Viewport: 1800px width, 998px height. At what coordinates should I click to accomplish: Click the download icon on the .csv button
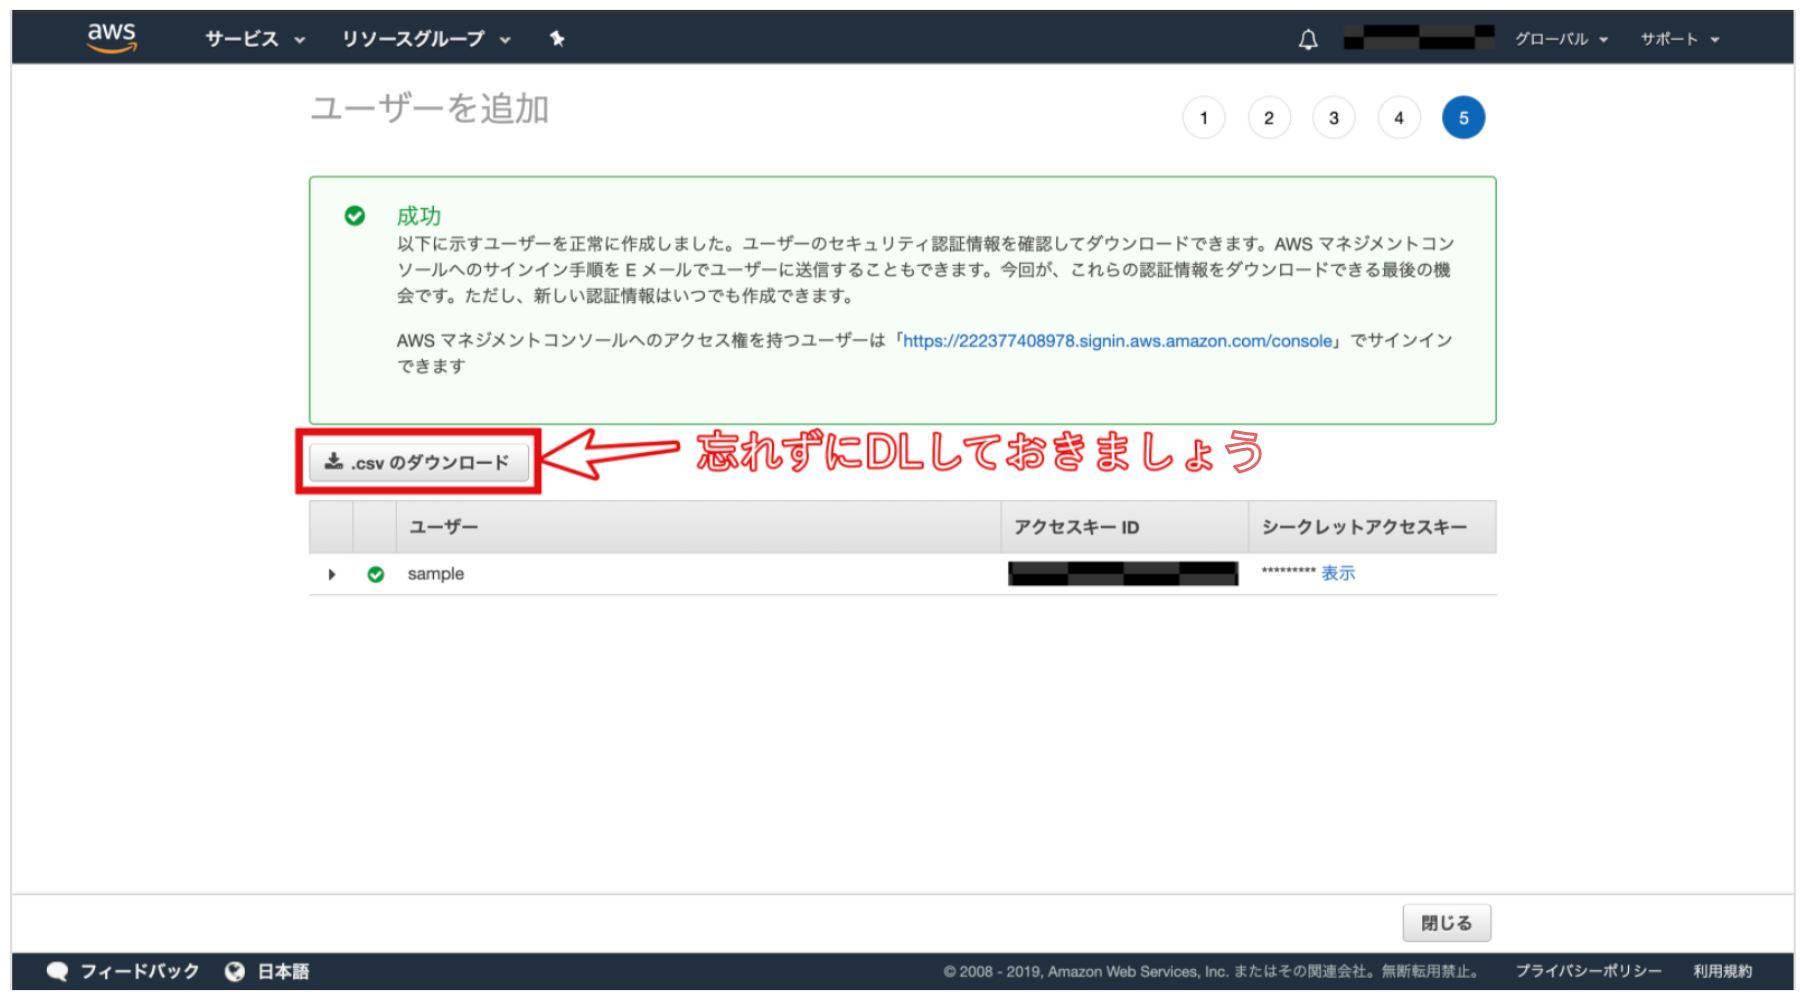(332, 461)
